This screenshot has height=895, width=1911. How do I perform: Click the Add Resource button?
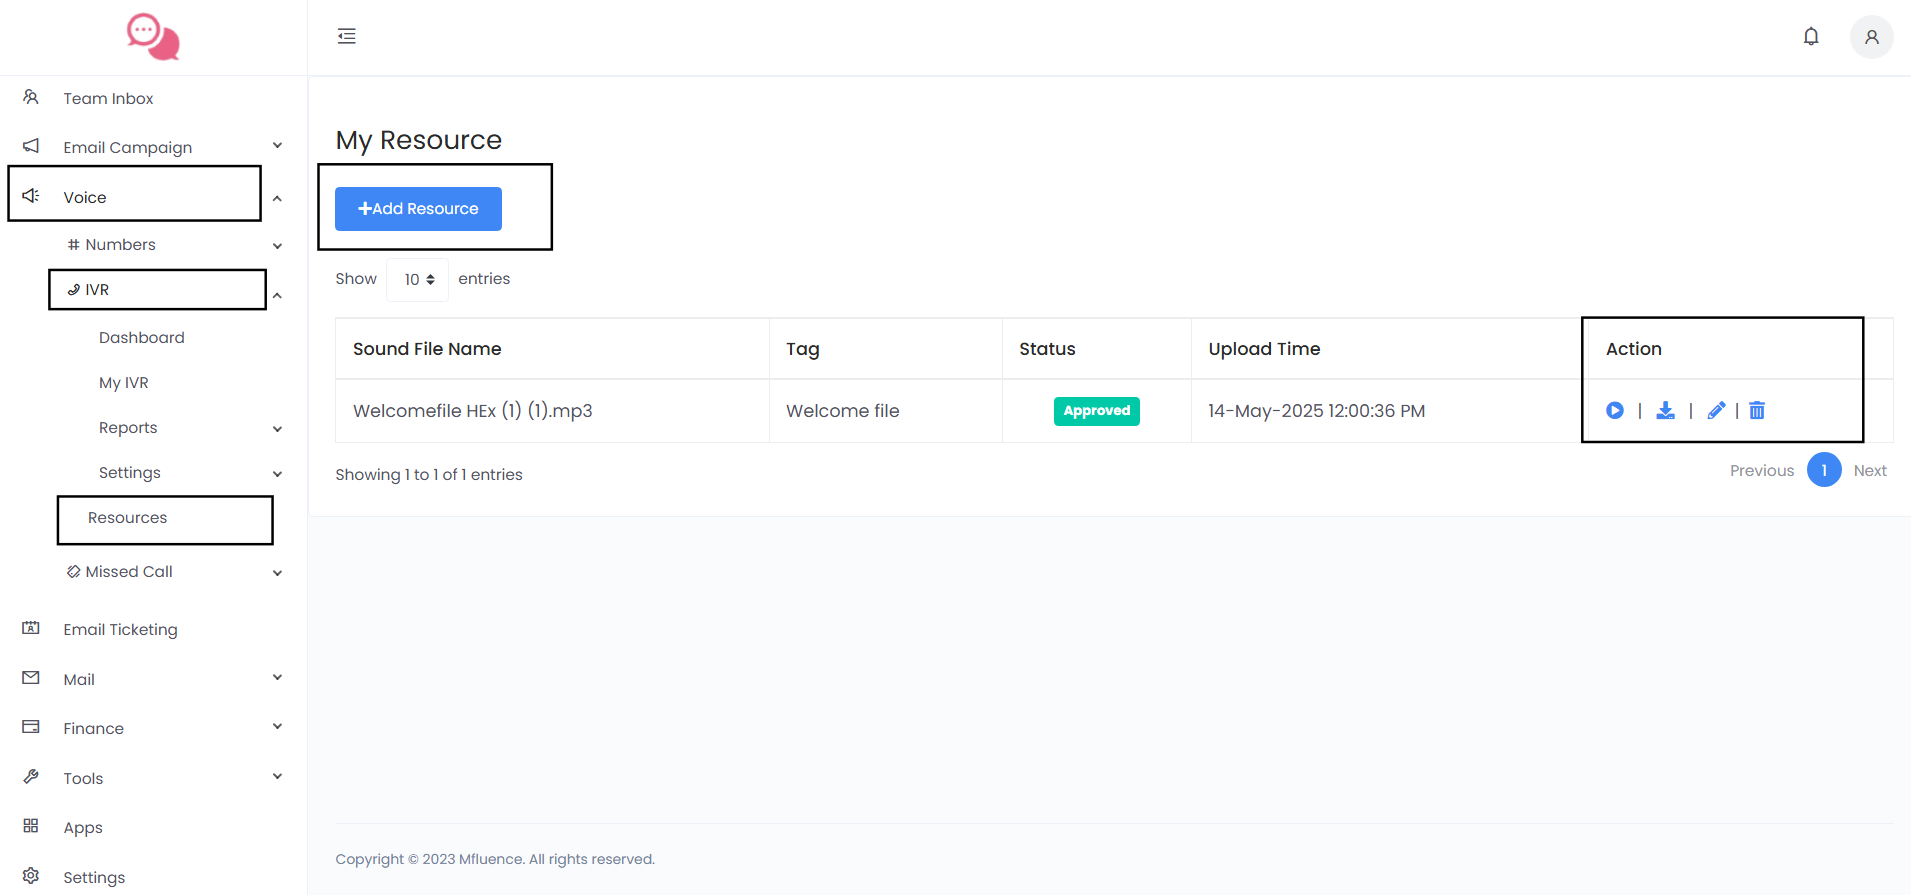coord(418,209)
